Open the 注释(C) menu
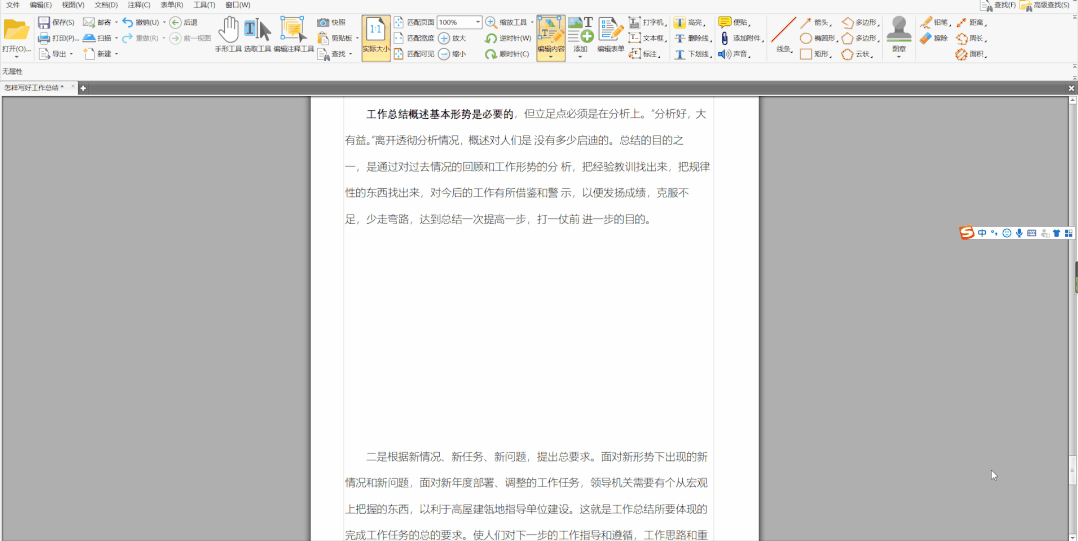The width and height of the screenshot is (1078, 541). point(139,5)
